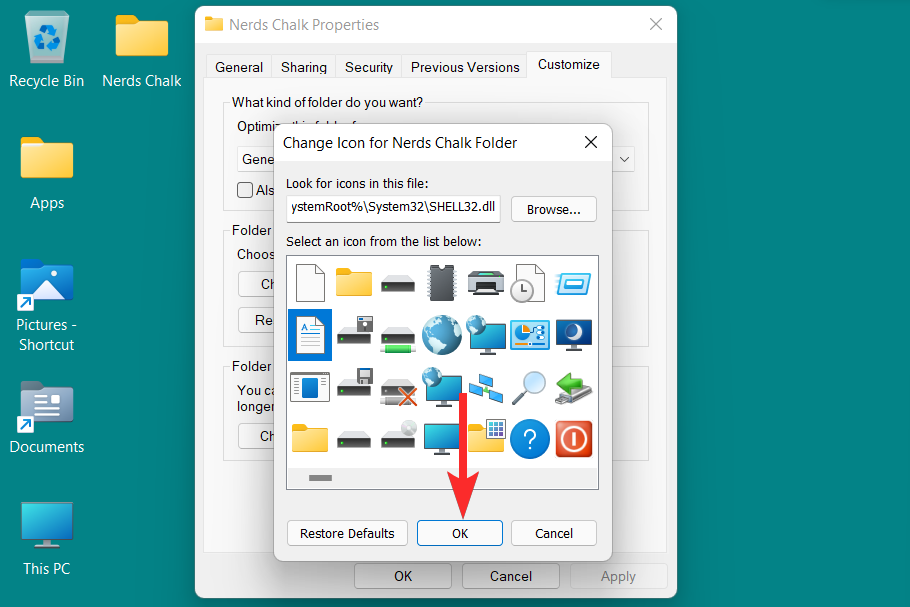Click Restore Defaults in Change Icon dialog
This screenshot has height=607, width=910.
347,533
